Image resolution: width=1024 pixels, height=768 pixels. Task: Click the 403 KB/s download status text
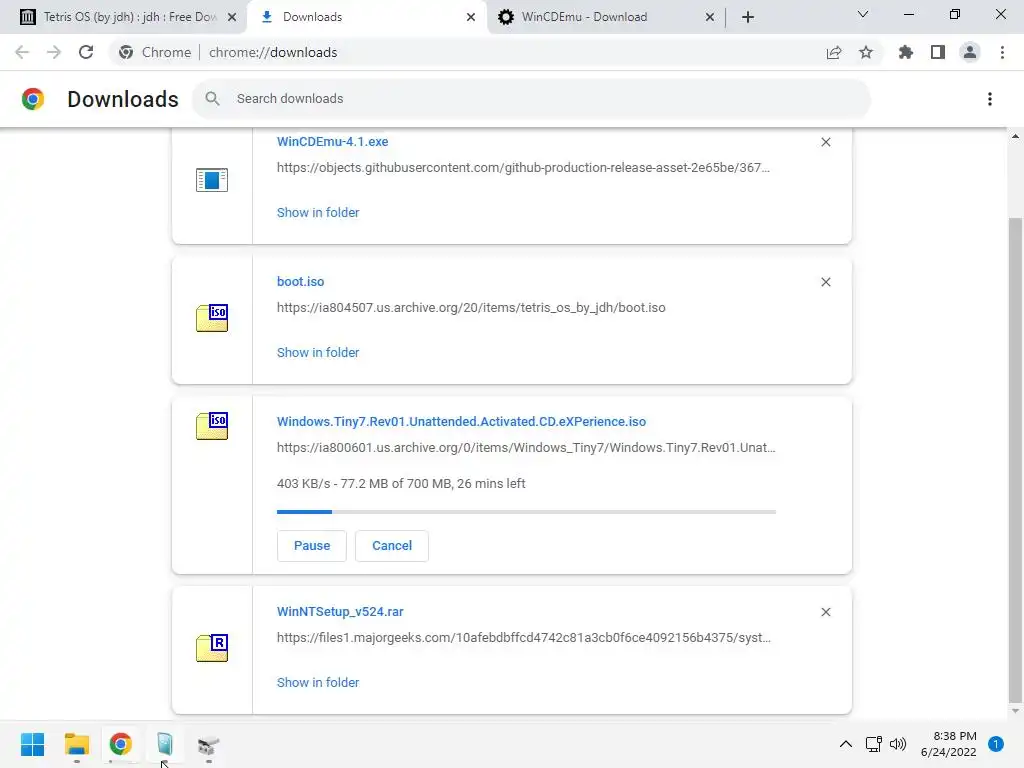(x=401, y=484)
